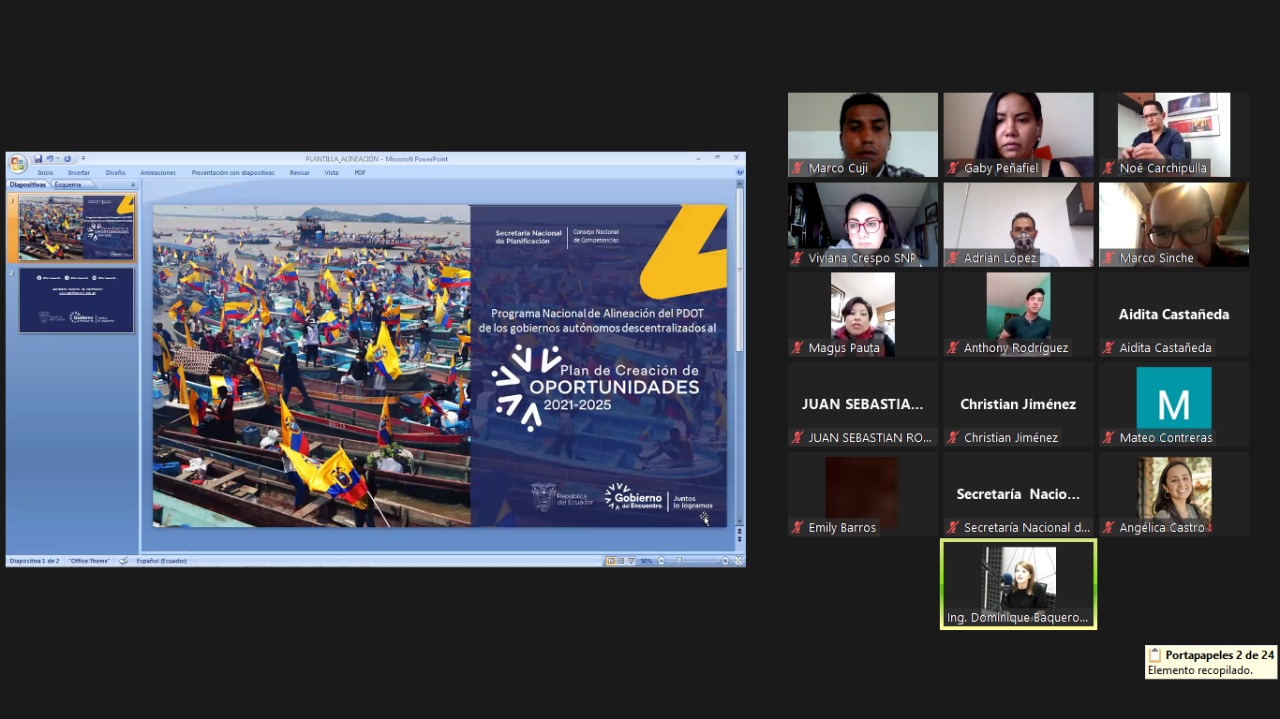
Task: Close the slides thumbnail pane
Action: 133,185
